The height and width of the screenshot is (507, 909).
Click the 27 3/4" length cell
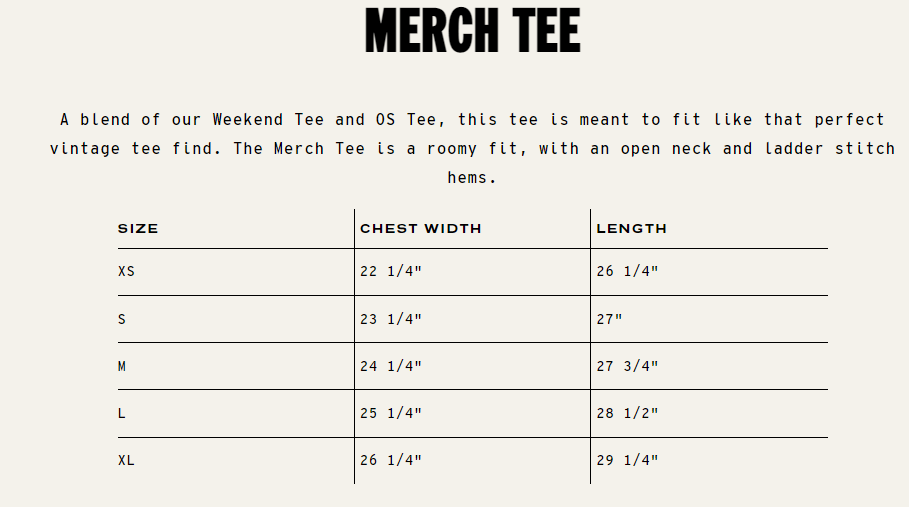[x=627, y=366]
